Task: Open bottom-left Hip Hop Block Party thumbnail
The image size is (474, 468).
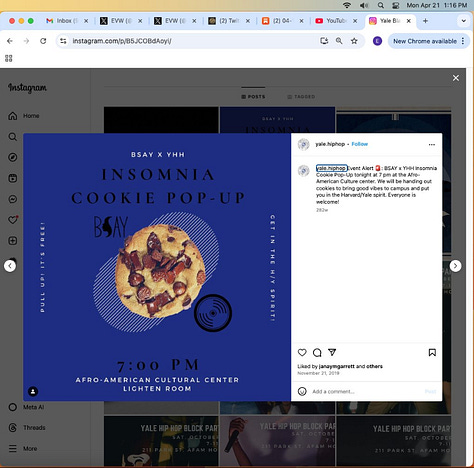Action: pyautogui.click(x=161, y=441)
